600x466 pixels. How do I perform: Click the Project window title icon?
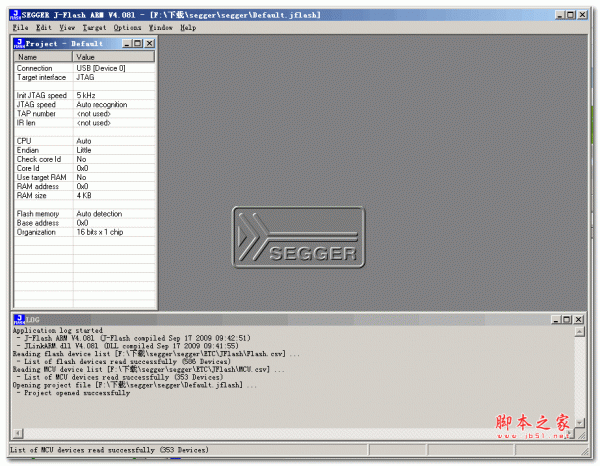[x=19, y=43]
